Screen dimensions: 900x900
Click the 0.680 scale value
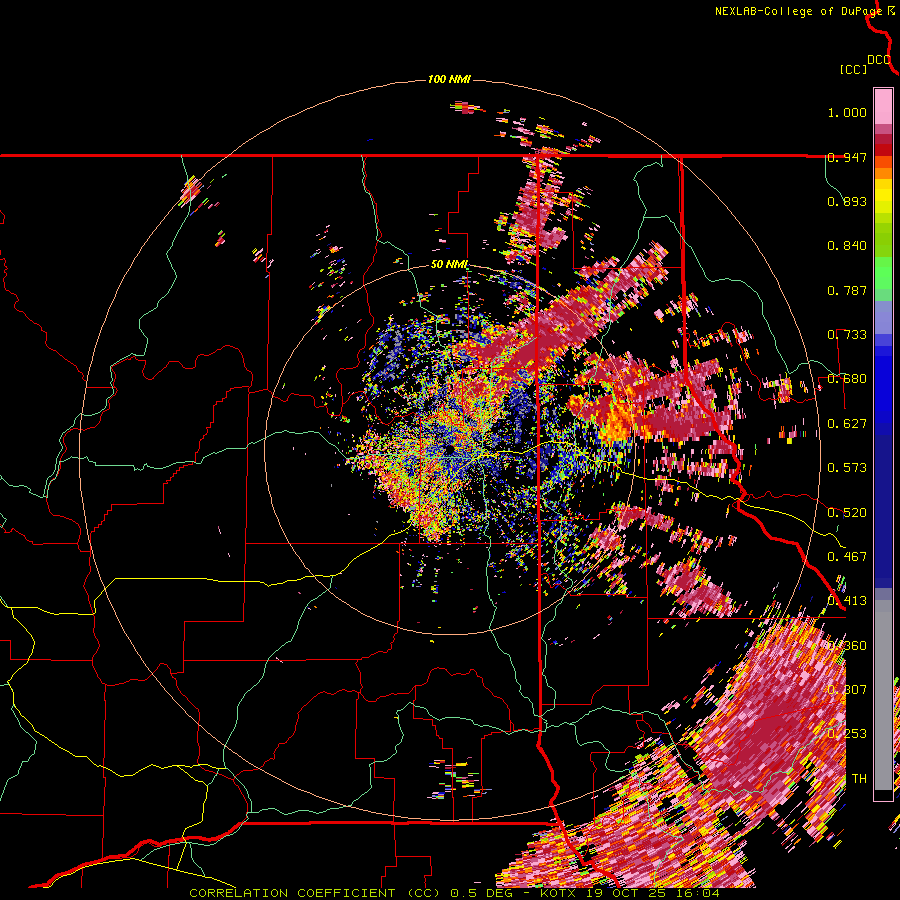847,379
